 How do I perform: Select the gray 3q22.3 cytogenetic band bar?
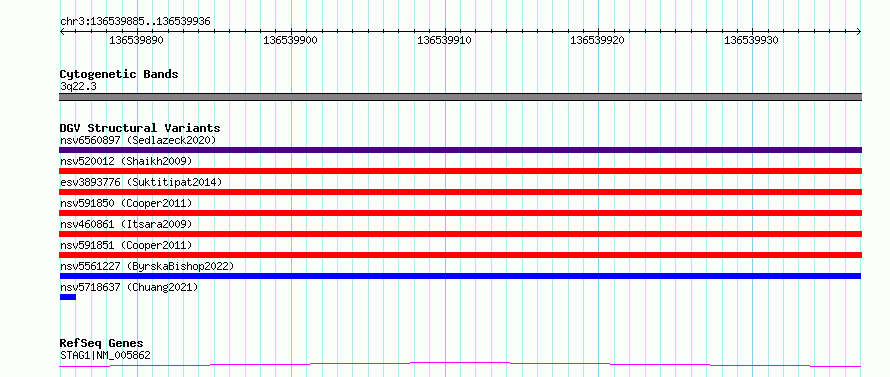point(460,97)
